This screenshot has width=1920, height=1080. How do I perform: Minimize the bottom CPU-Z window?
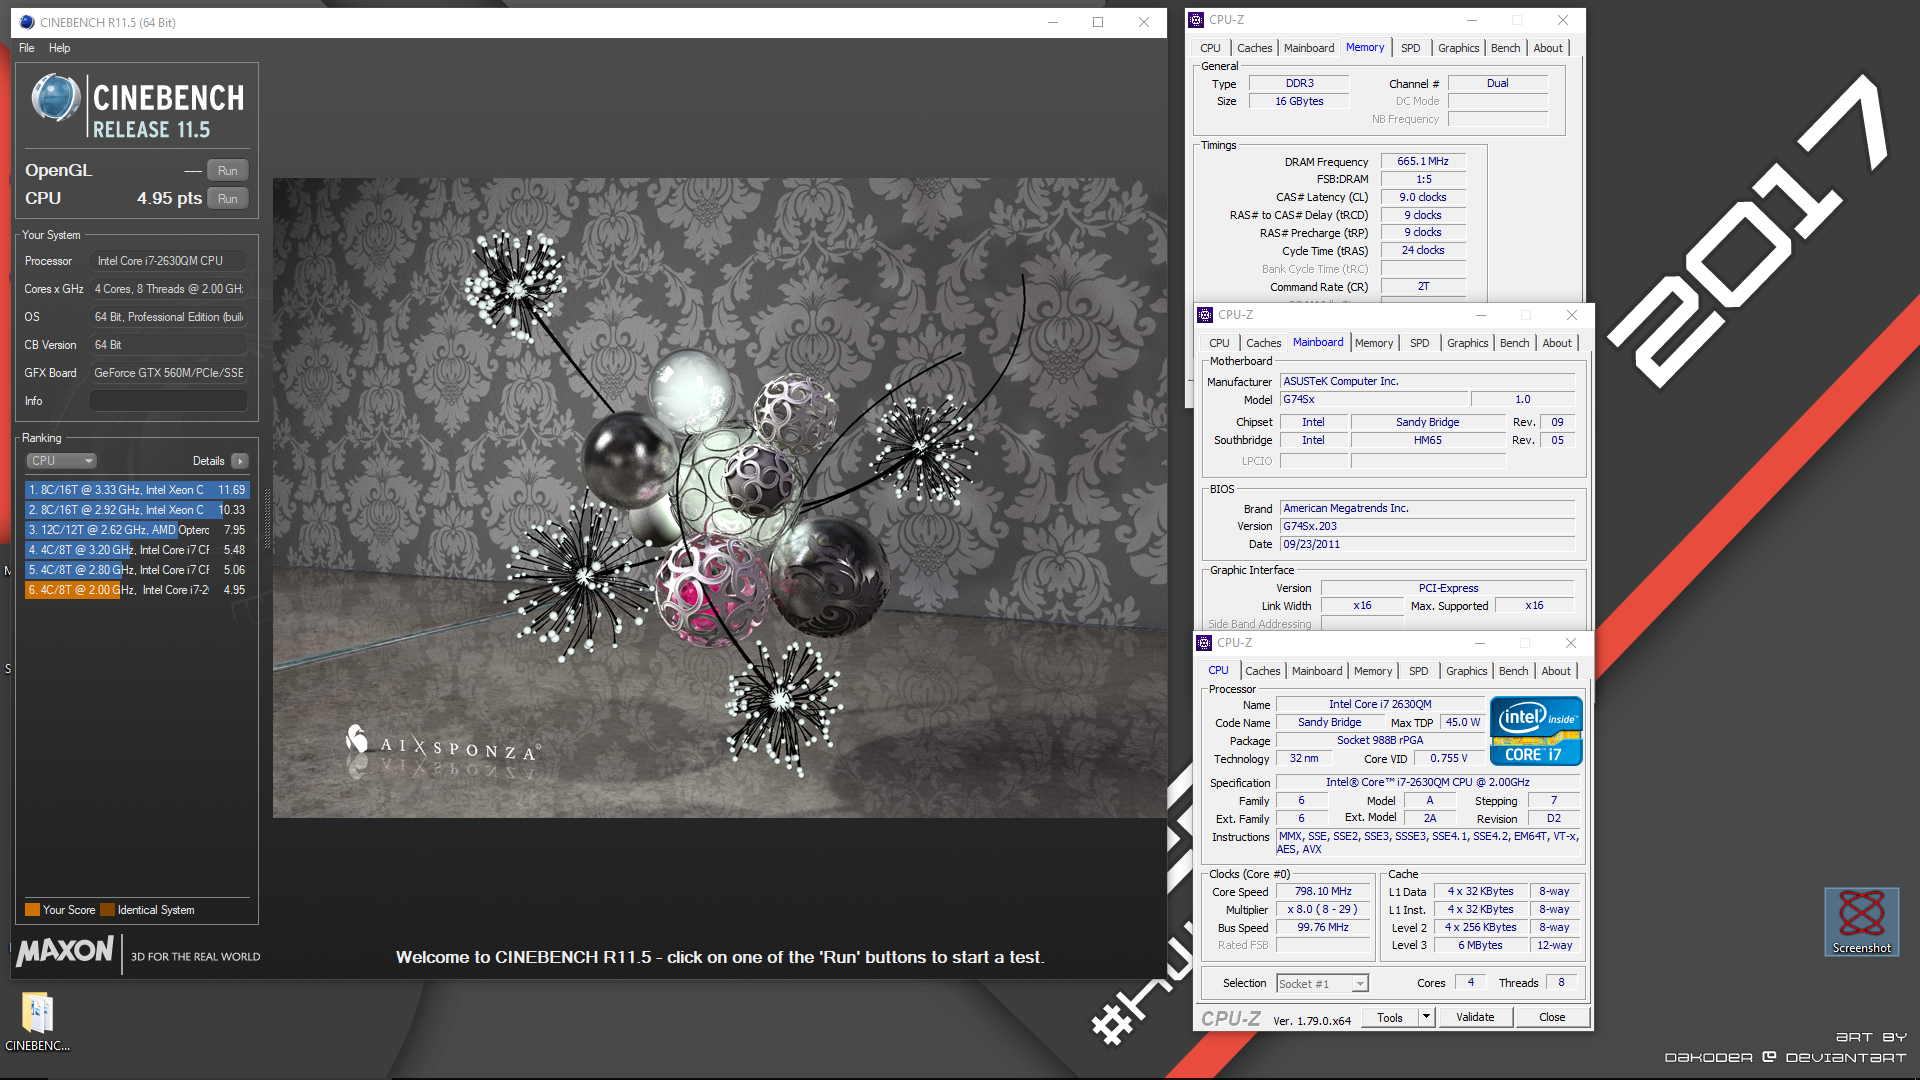click(x=1479, y=643)
